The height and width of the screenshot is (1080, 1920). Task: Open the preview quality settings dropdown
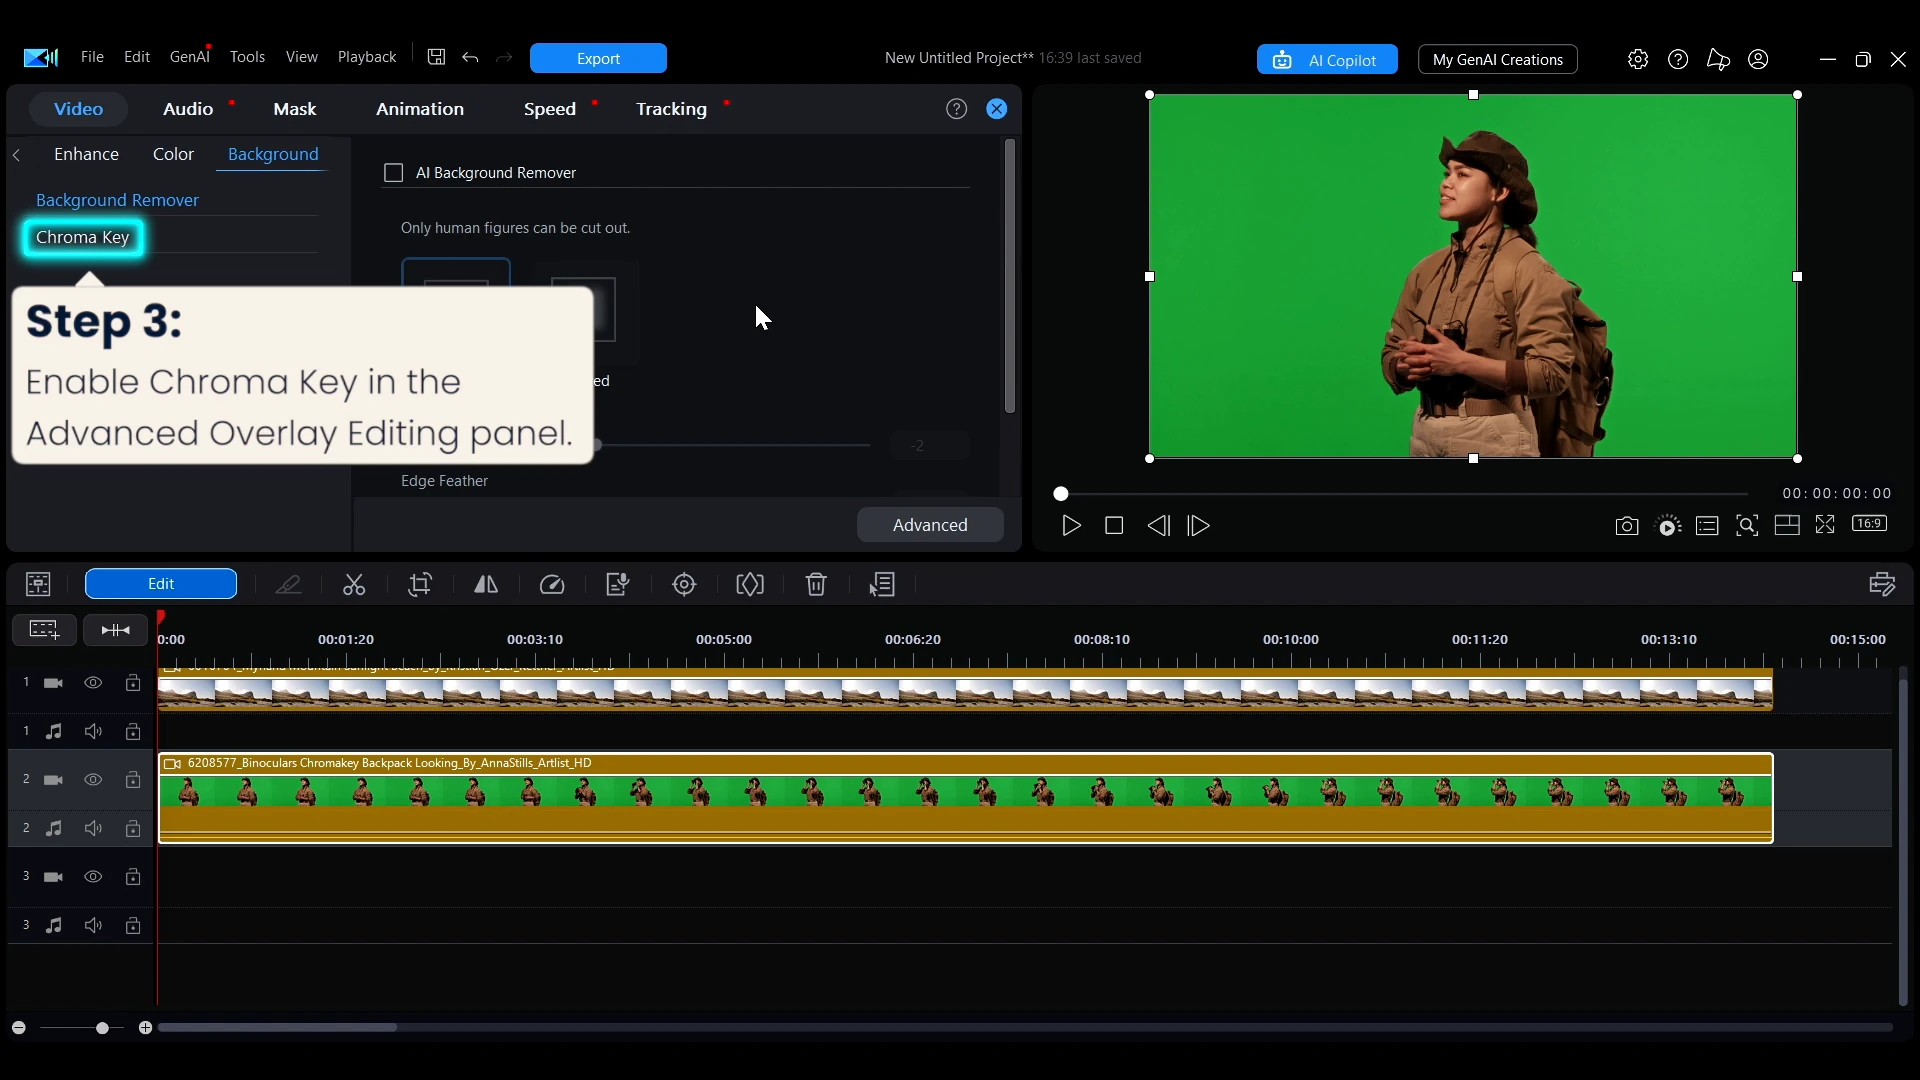click(1669, 526)
